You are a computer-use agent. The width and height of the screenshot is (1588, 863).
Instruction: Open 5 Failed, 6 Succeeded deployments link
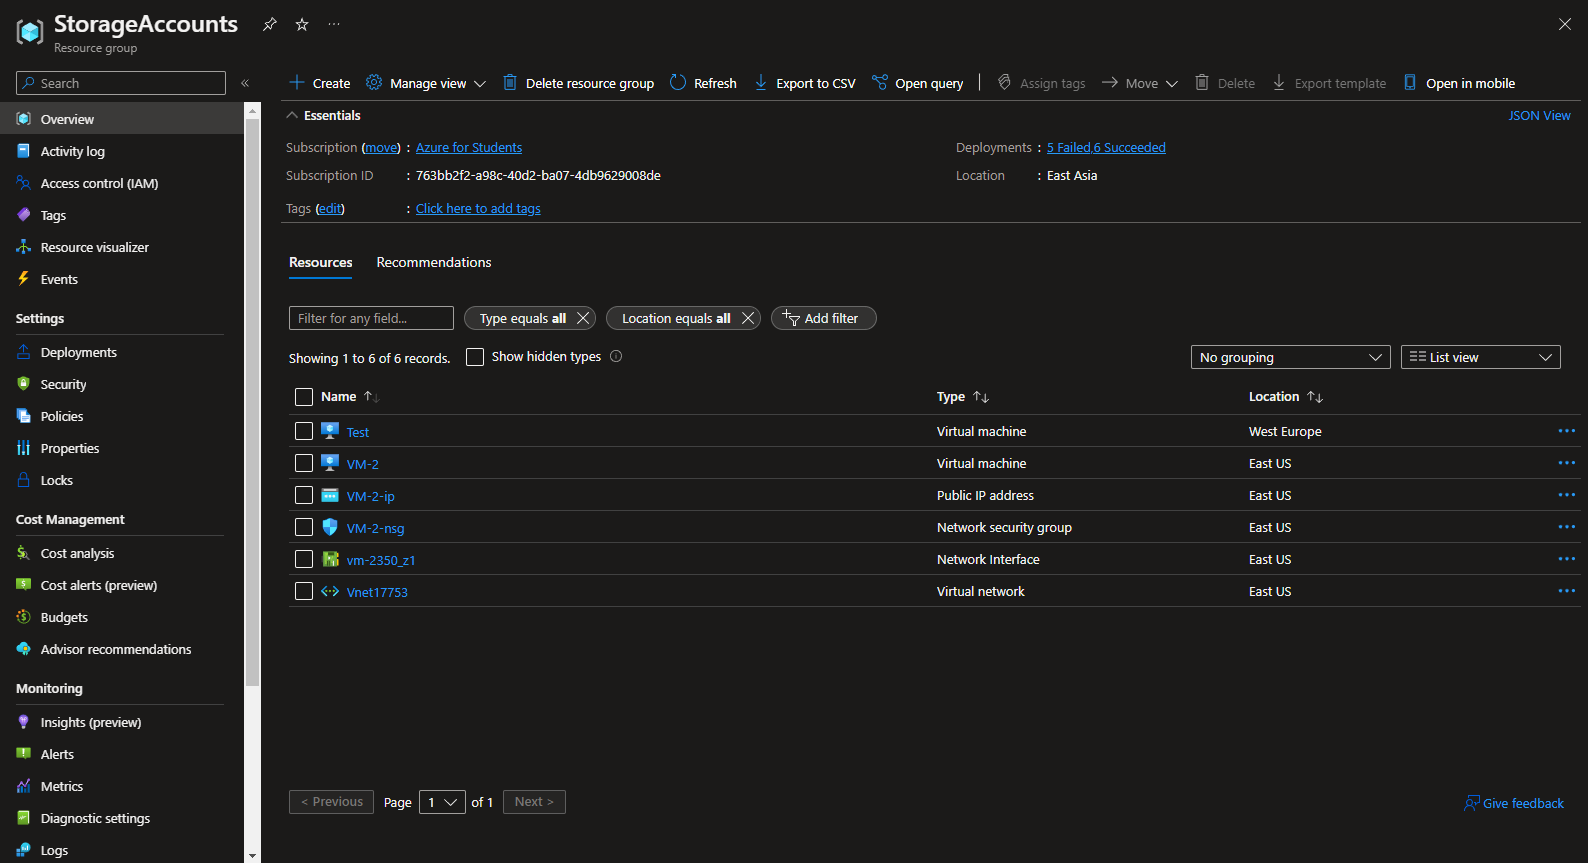1106,147
